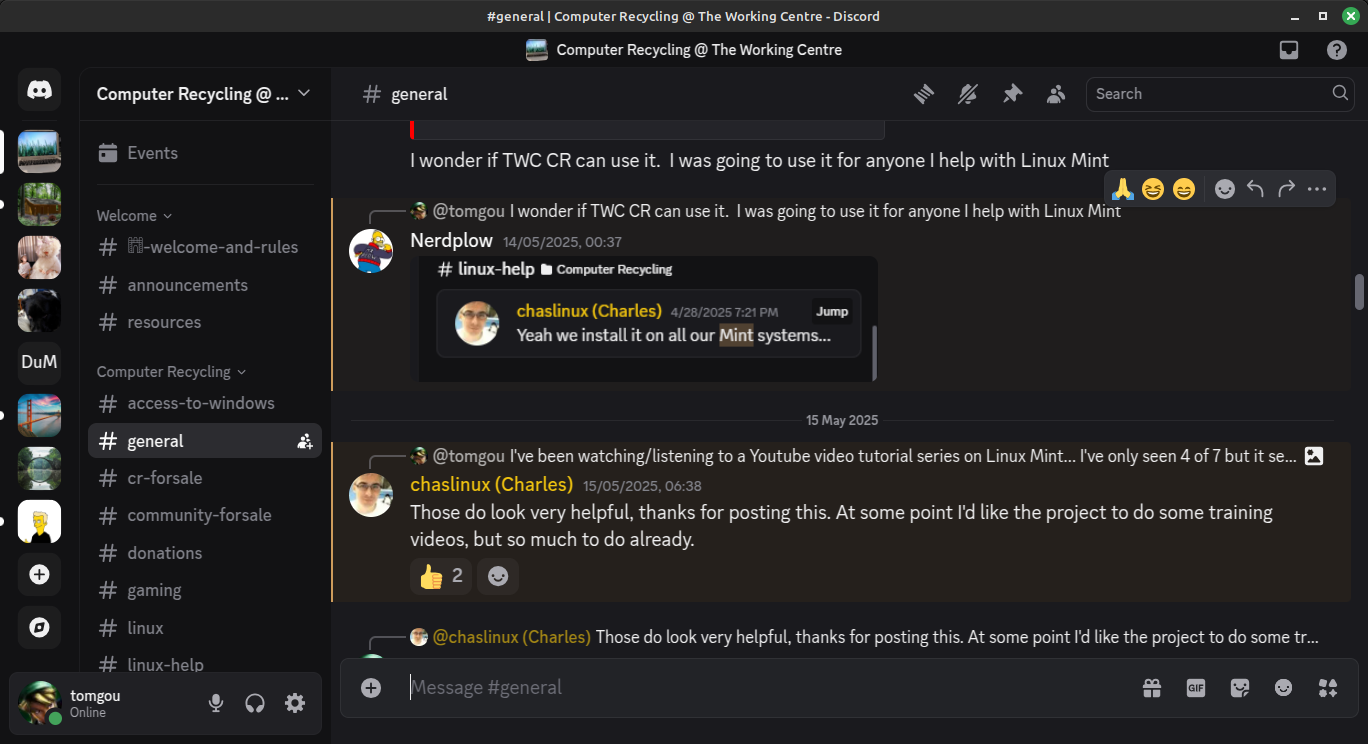Click the Search field

point(1210,94)
